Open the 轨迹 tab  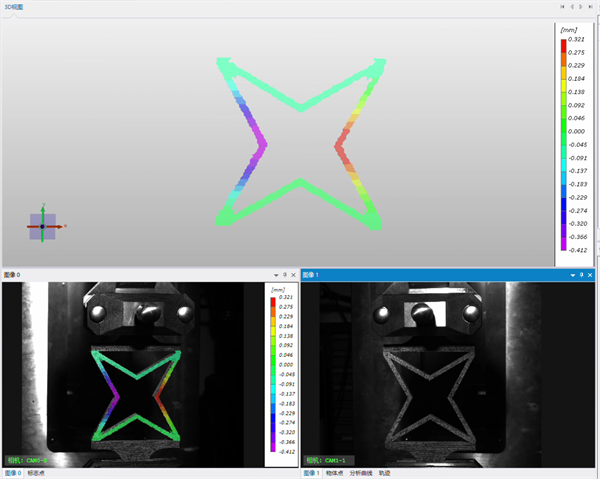pos(385,473)
